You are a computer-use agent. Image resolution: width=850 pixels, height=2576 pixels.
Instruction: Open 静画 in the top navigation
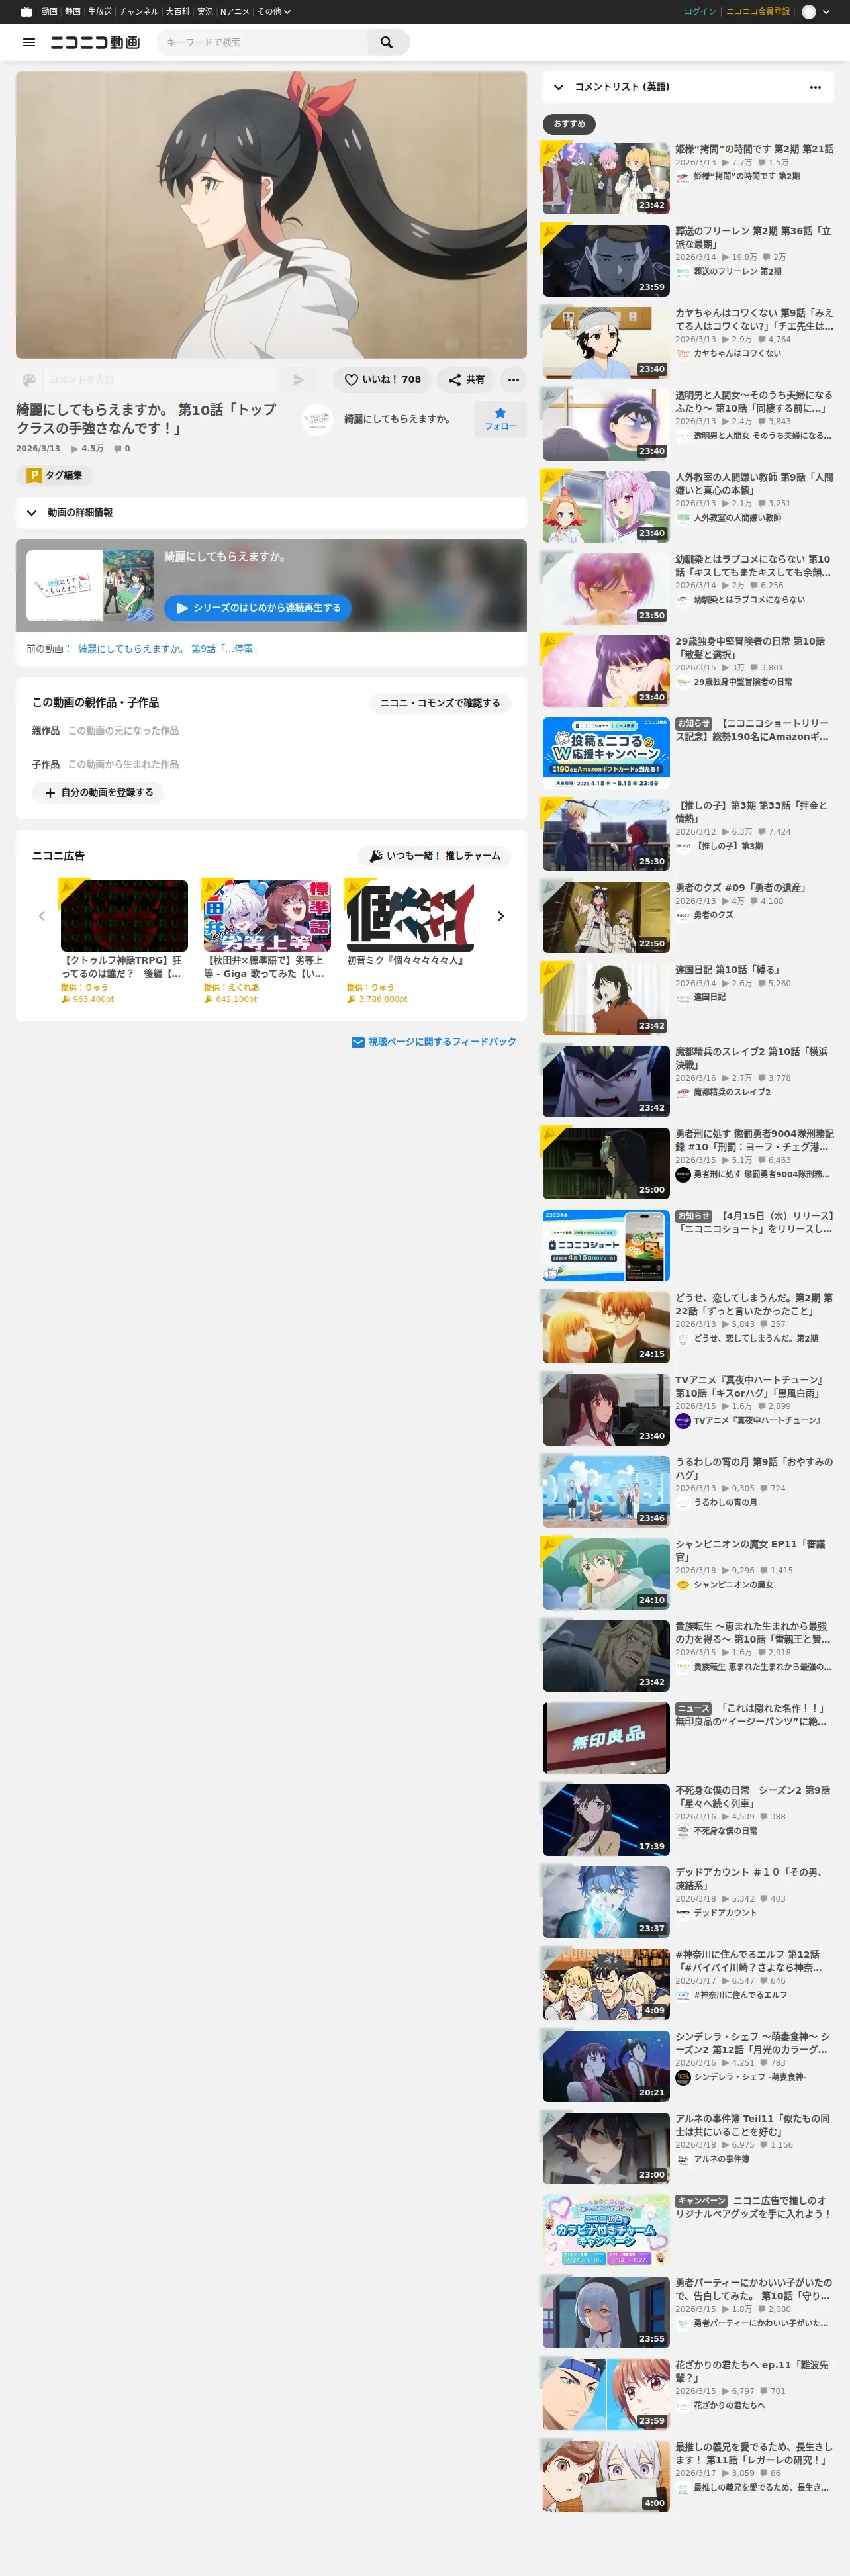[73, 12]
